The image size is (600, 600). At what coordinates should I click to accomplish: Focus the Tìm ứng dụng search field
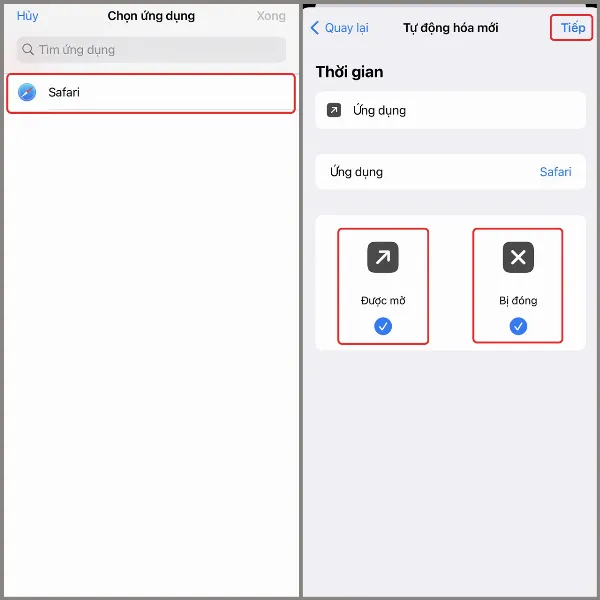pos(151,49)
